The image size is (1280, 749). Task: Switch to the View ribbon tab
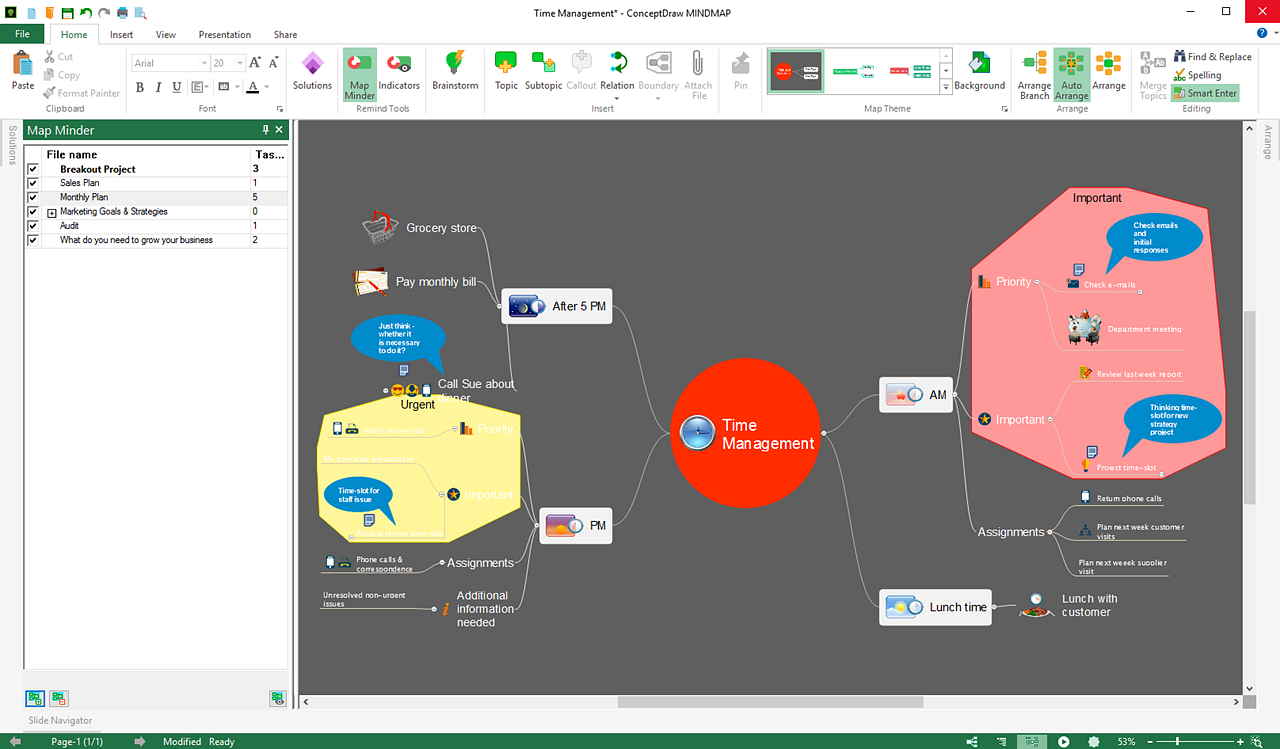[x=166, y=34]
